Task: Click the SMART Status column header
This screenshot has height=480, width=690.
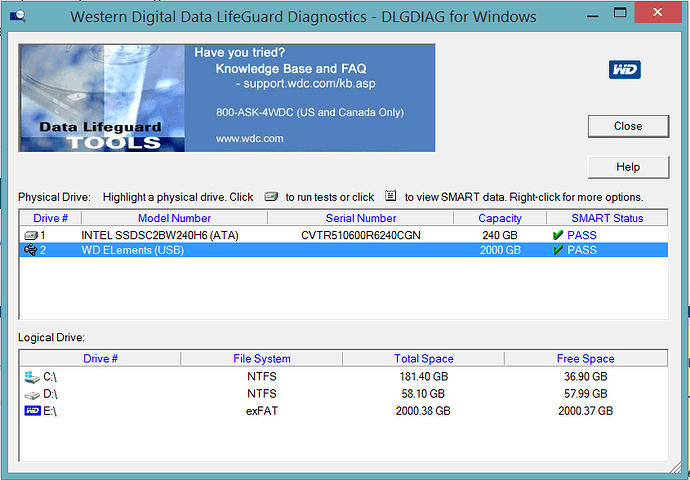Action: (607, 218)
